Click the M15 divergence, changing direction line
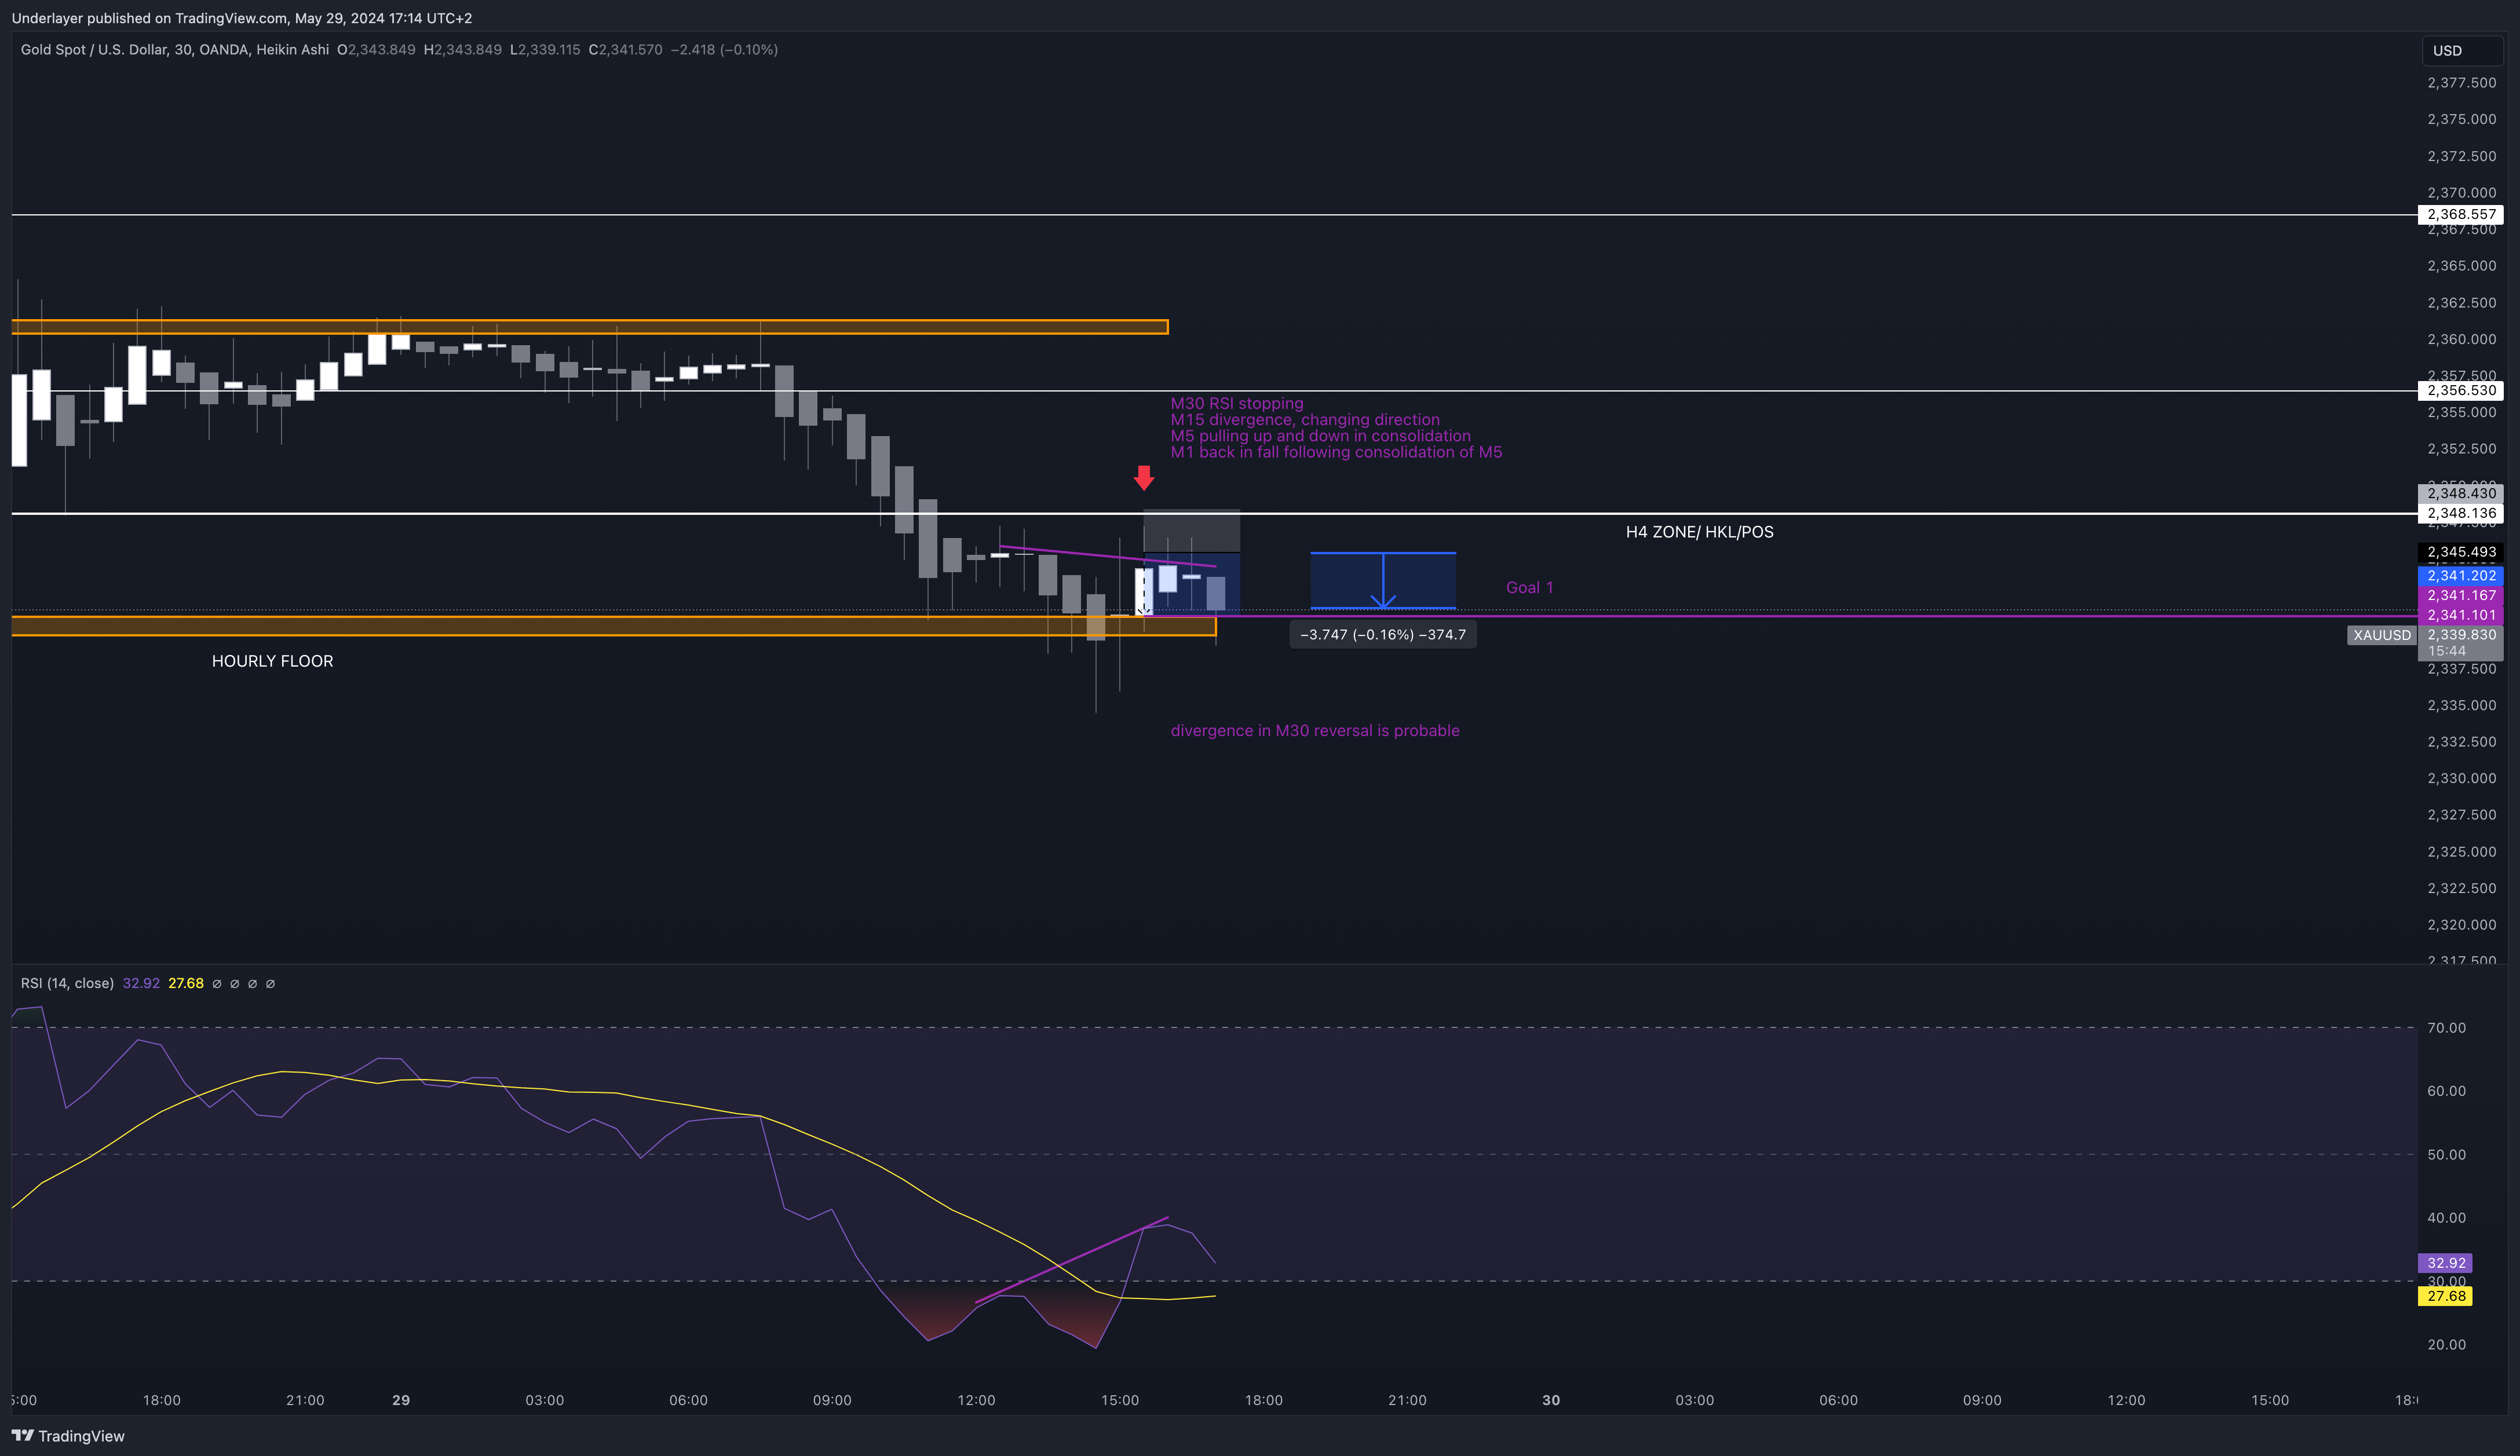Viewport: 2520px width, 1456px height. (x=1305, y=420)
